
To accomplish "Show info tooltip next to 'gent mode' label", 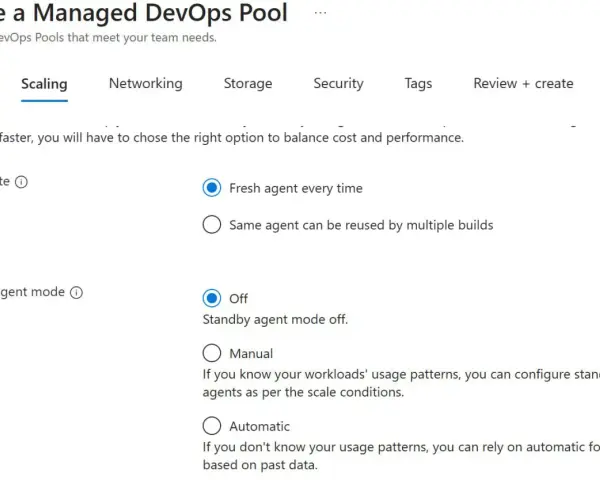I will pyautogui.click(x=77, y=292).
